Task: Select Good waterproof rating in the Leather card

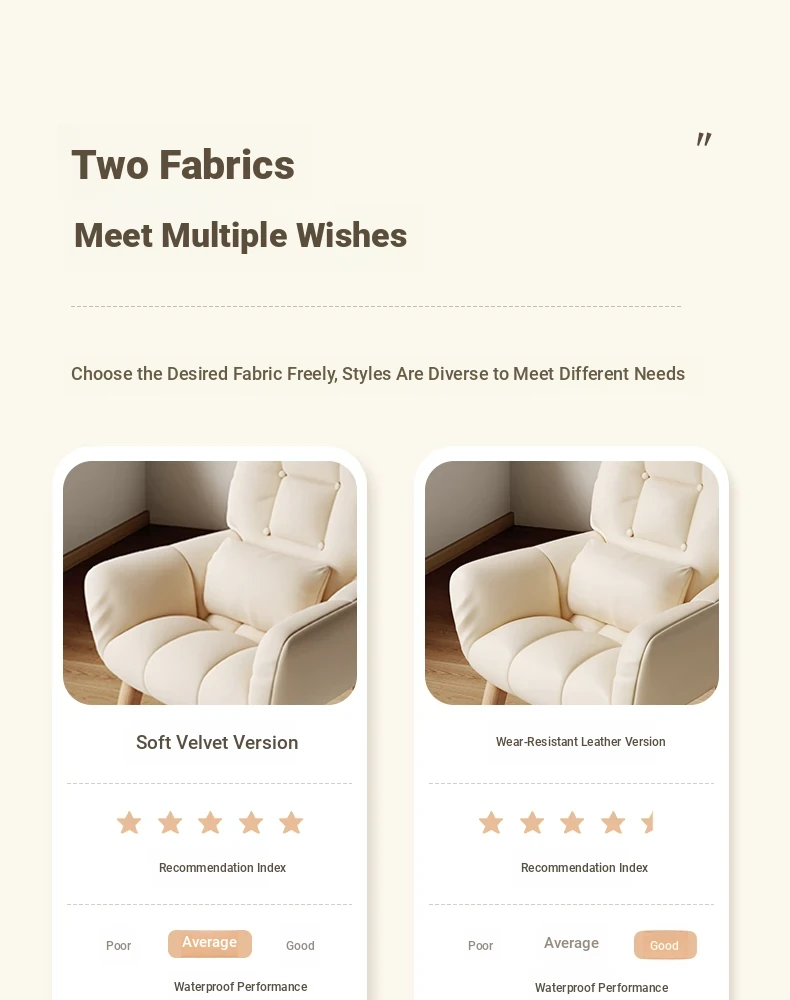Action: [665, 945]
